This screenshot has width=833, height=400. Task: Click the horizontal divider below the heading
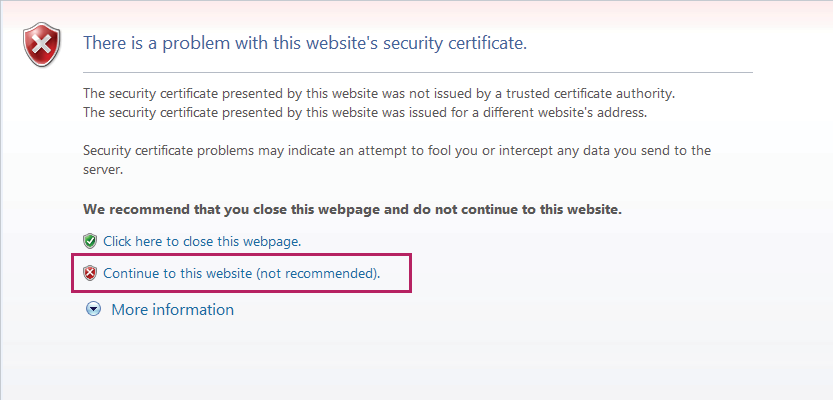coord(418,72)
